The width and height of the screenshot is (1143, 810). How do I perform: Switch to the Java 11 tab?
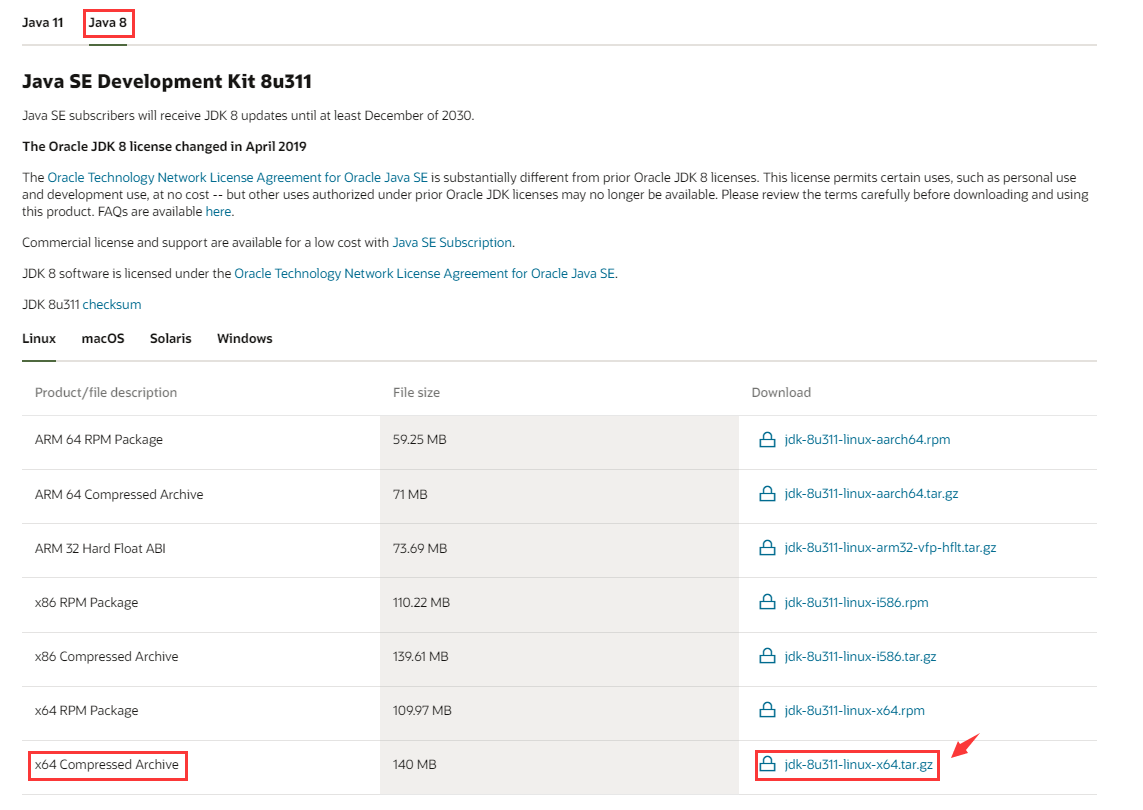[x=42, y=23]
